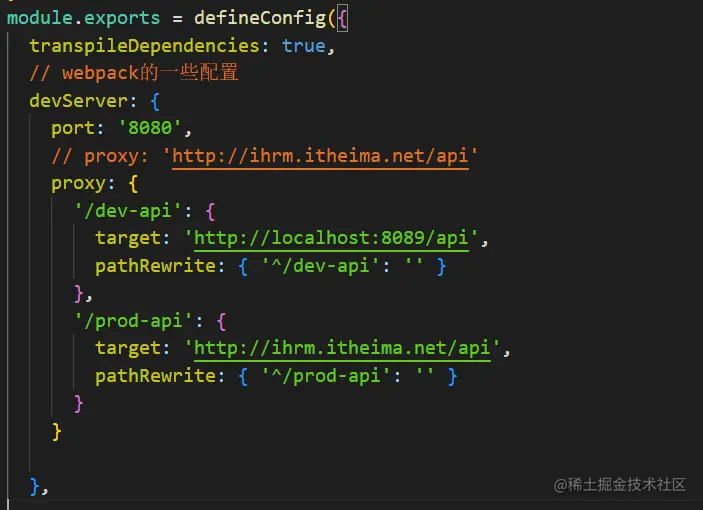Click the '^/prod-api' regex string

coord(326,376)
